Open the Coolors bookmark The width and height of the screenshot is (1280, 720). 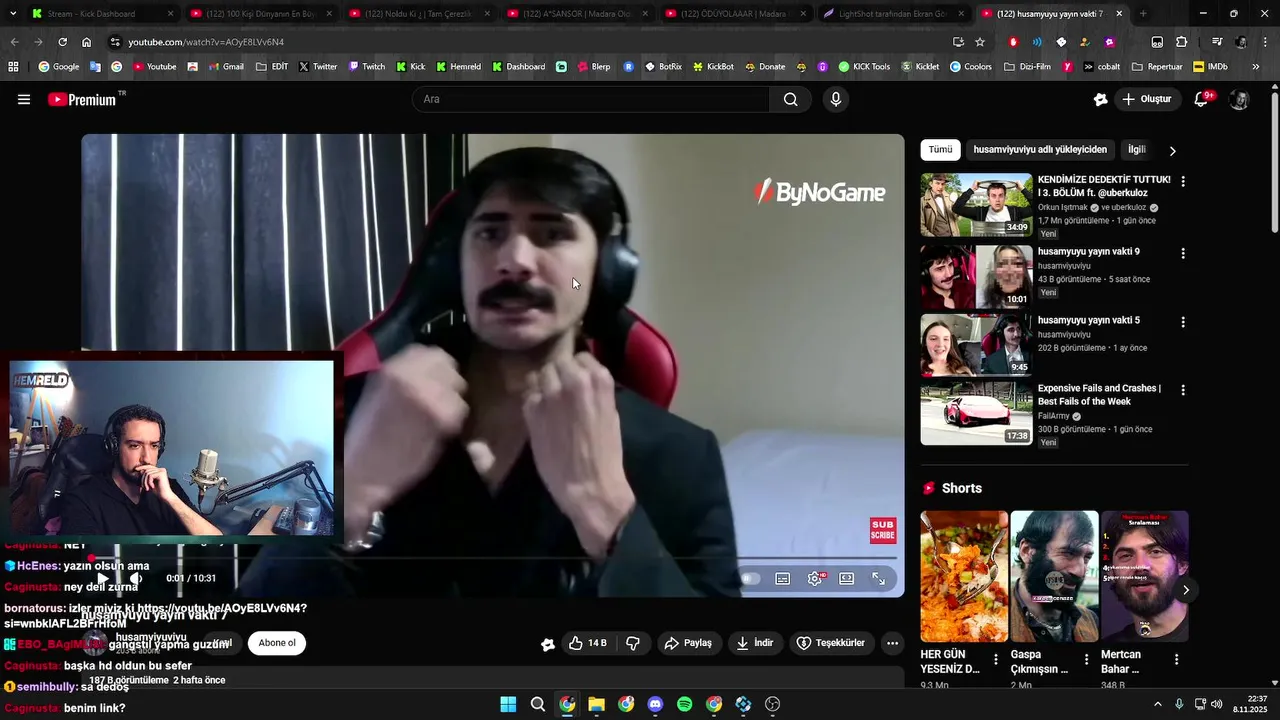point(970,67)
